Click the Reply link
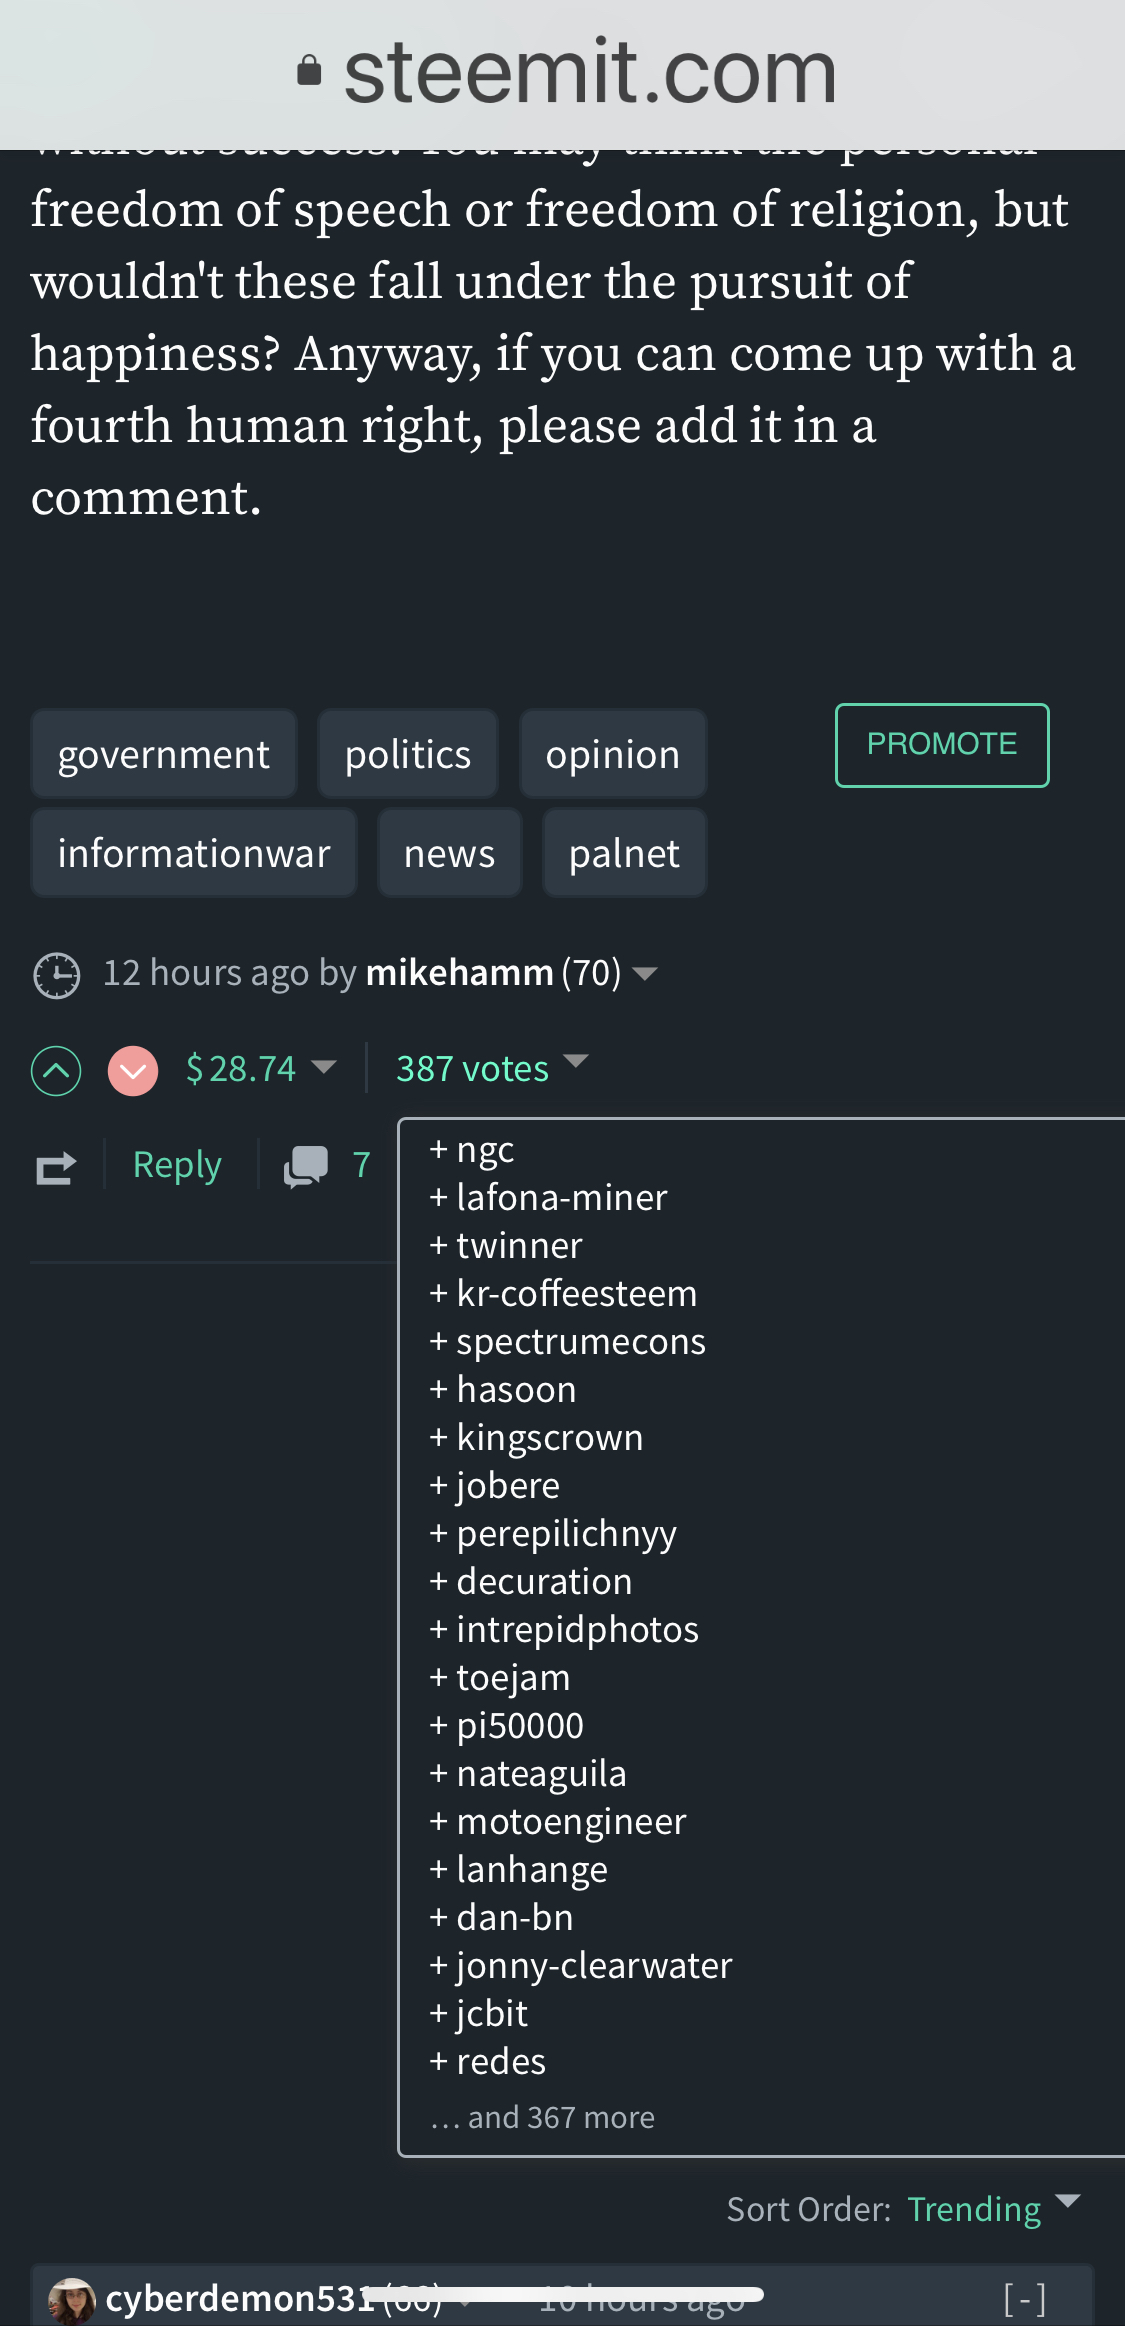This screenshot has height=2326, width=1125. coord(177,1165)
